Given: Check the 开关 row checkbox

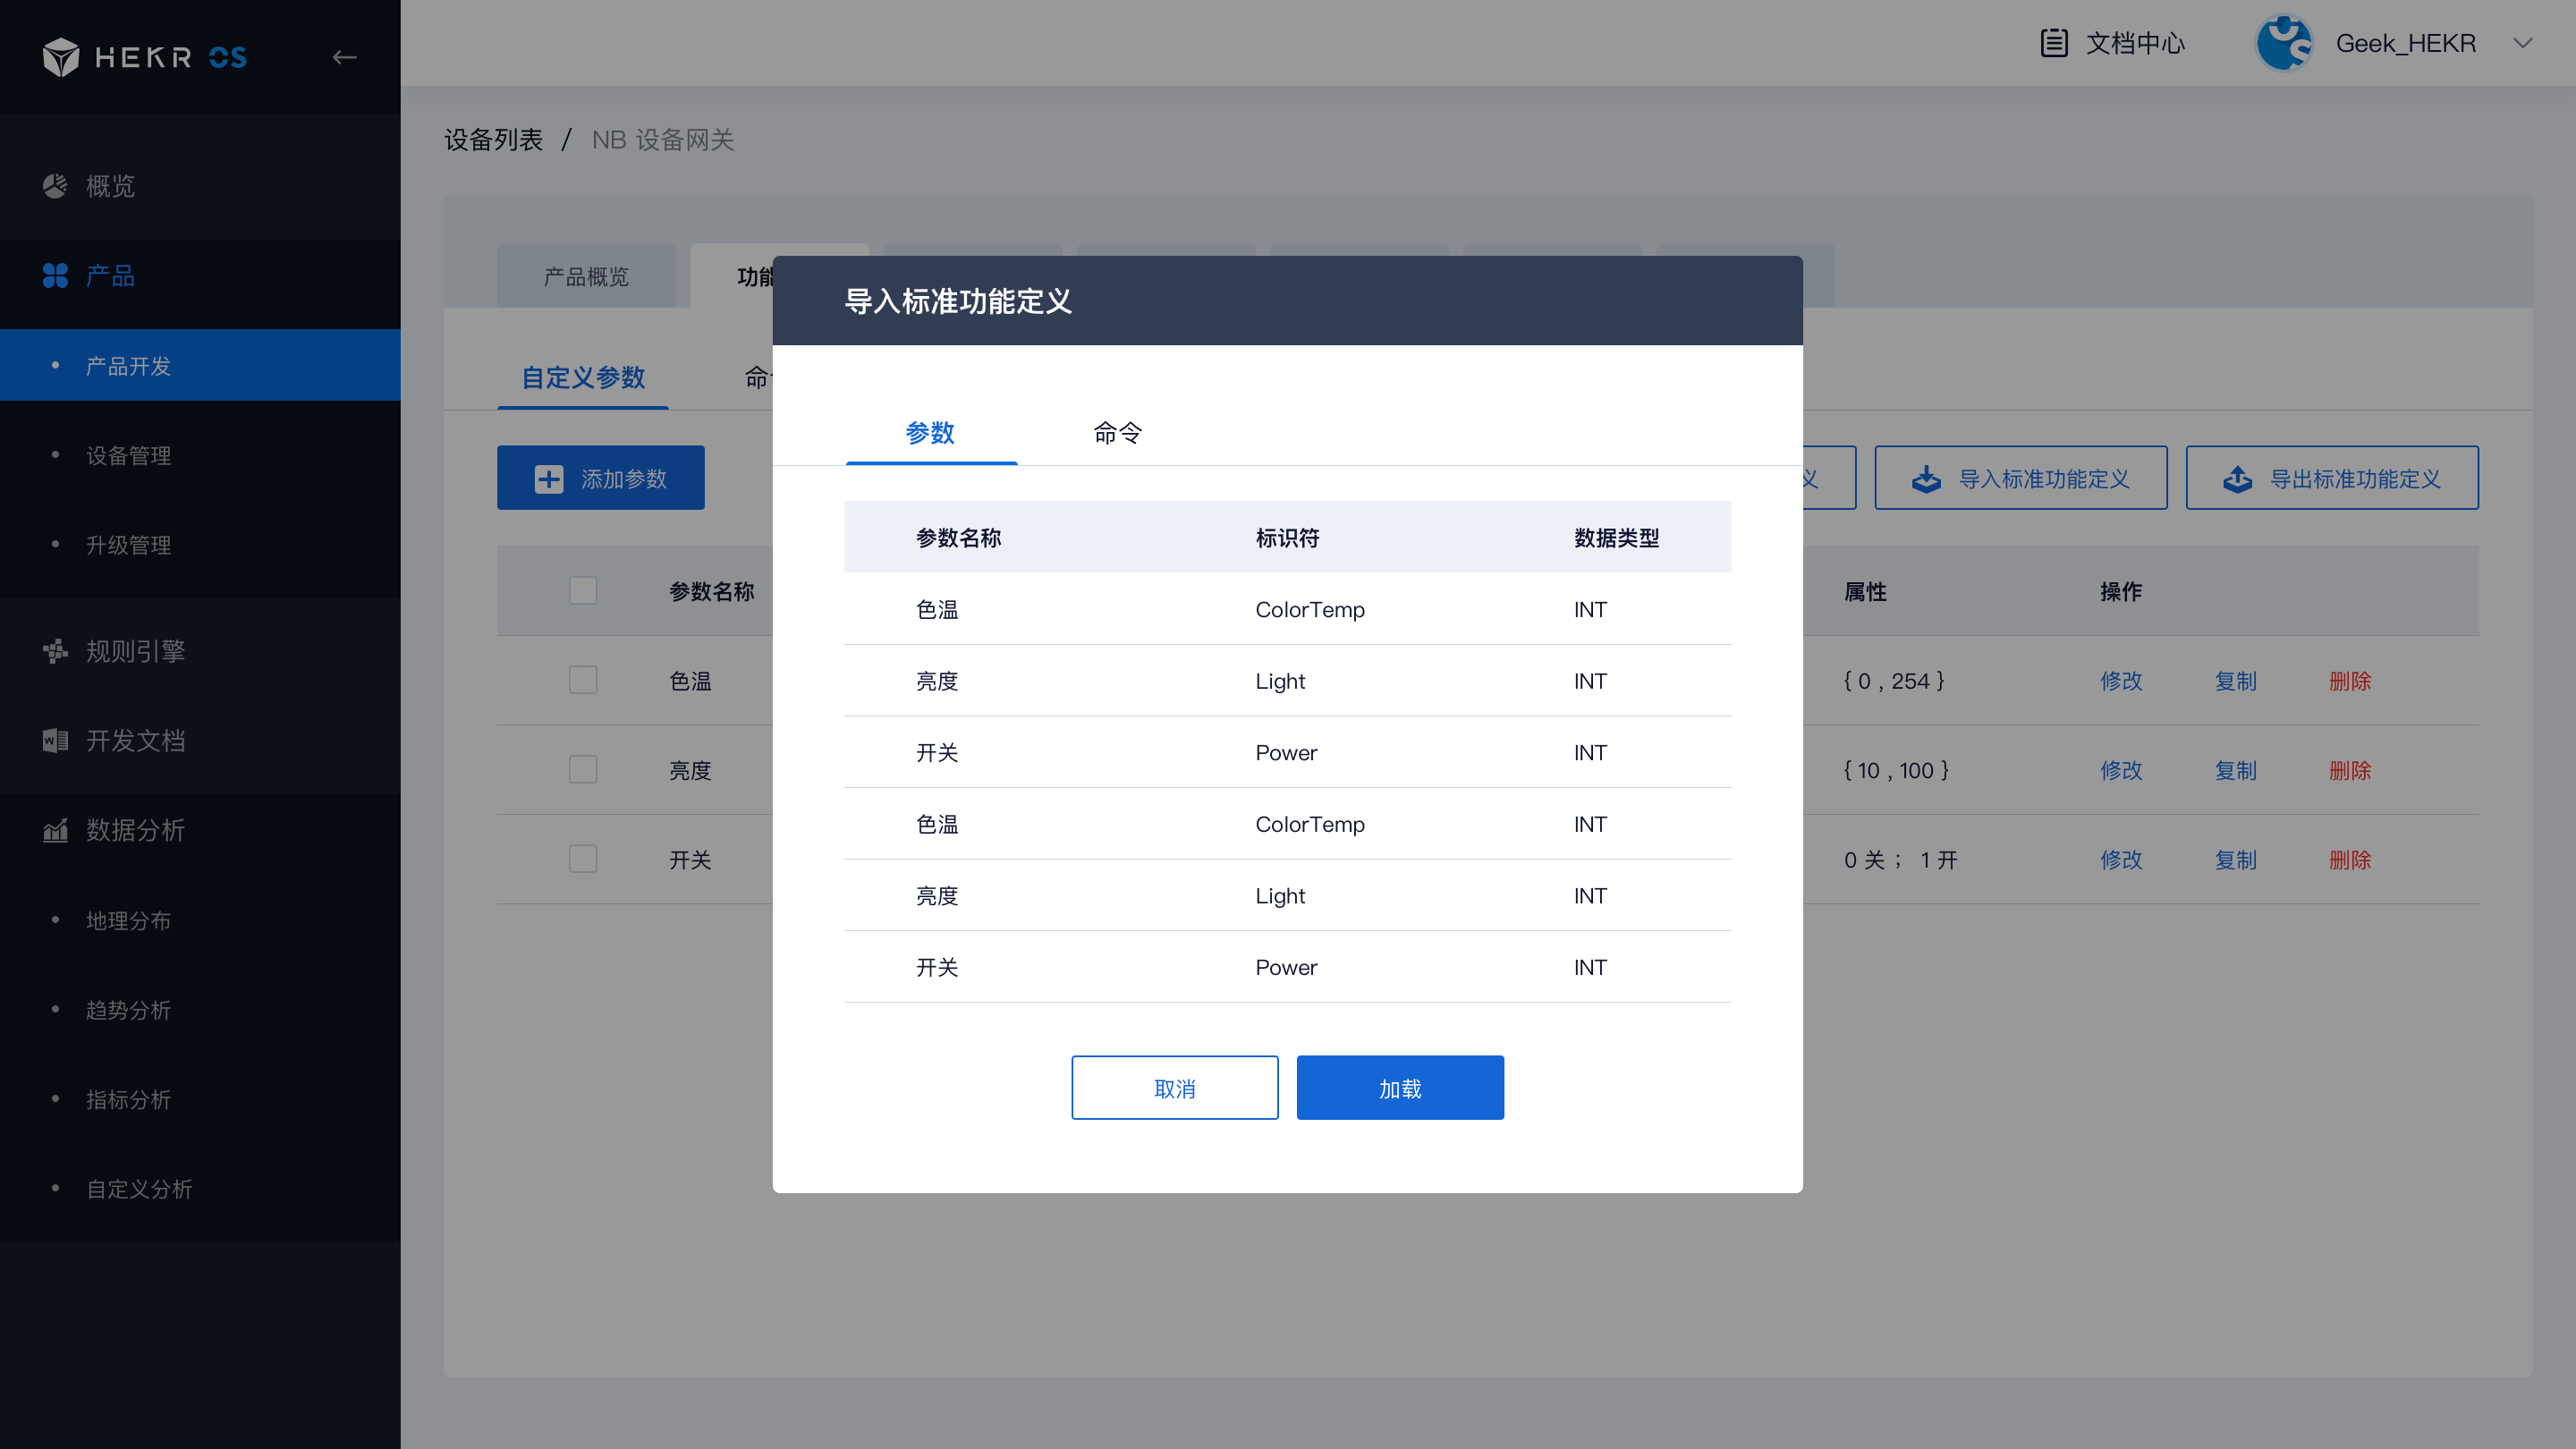Looking at the screenshot, I should click(583, 859).
